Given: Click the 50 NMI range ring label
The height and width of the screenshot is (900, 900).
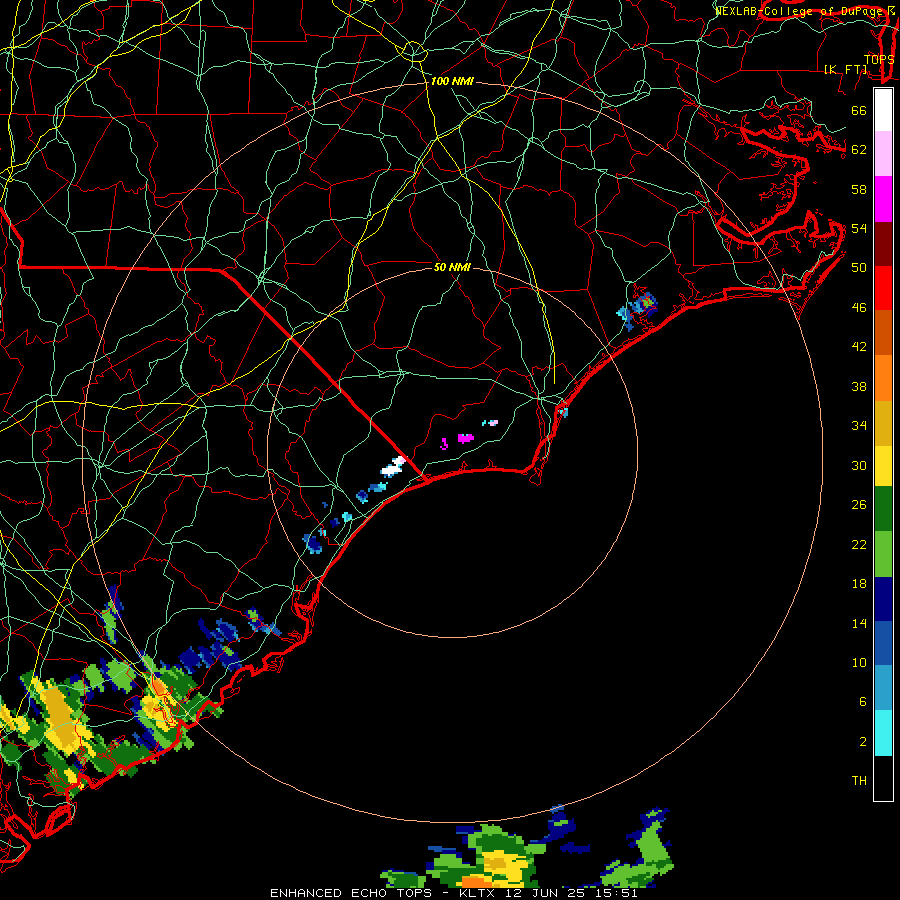Looking at the screenshot, I should pyautogui.click(x=452, y=267).
